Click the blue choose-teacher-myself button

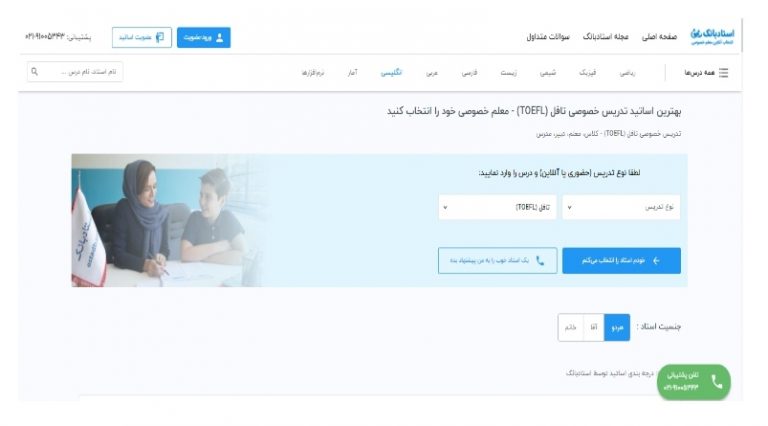pyautogui.click(x=621, y=260)
